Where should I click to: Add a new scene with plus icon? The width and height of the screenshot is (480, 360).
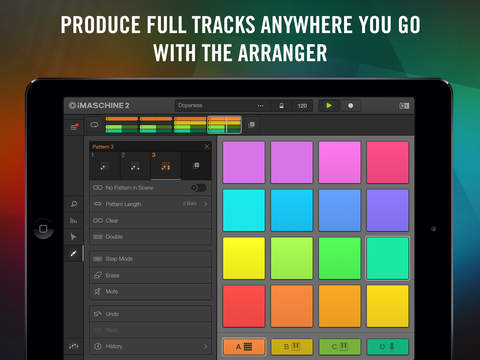252,124
